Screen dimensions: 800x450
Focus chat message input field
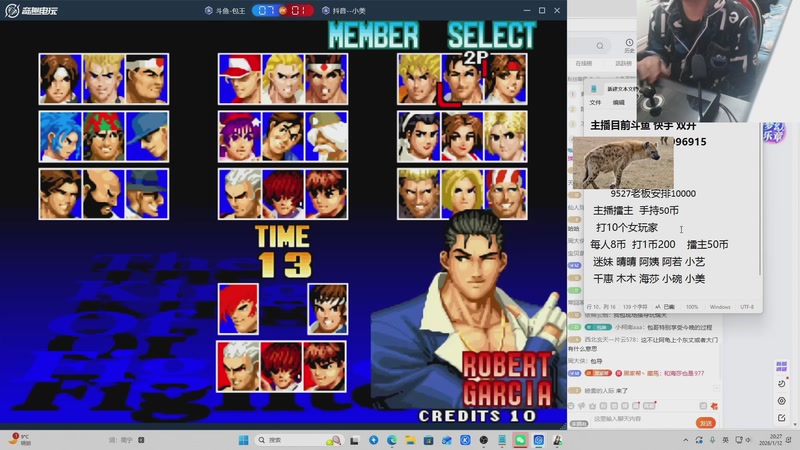click(x=642, y=419)
